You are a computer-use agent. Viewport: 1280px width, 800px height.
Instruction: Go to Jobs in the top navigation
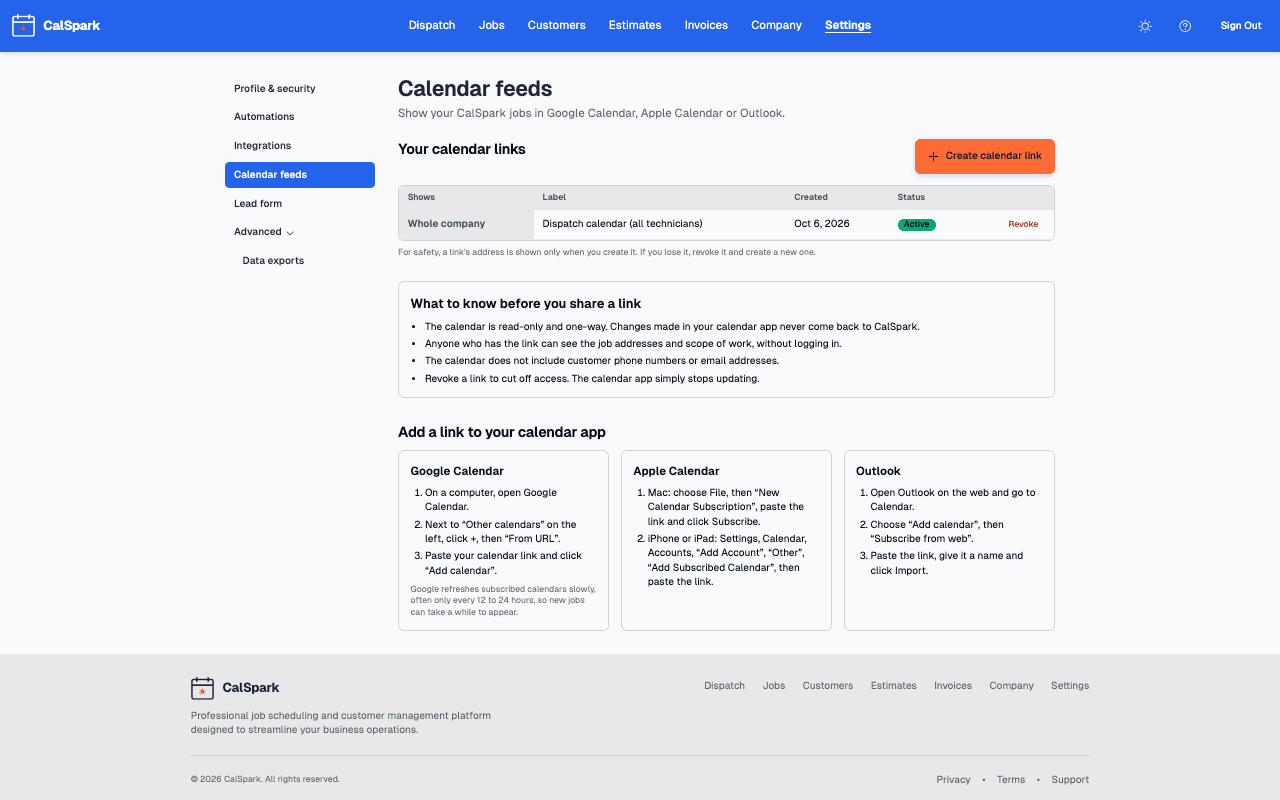tap(492, 25)
